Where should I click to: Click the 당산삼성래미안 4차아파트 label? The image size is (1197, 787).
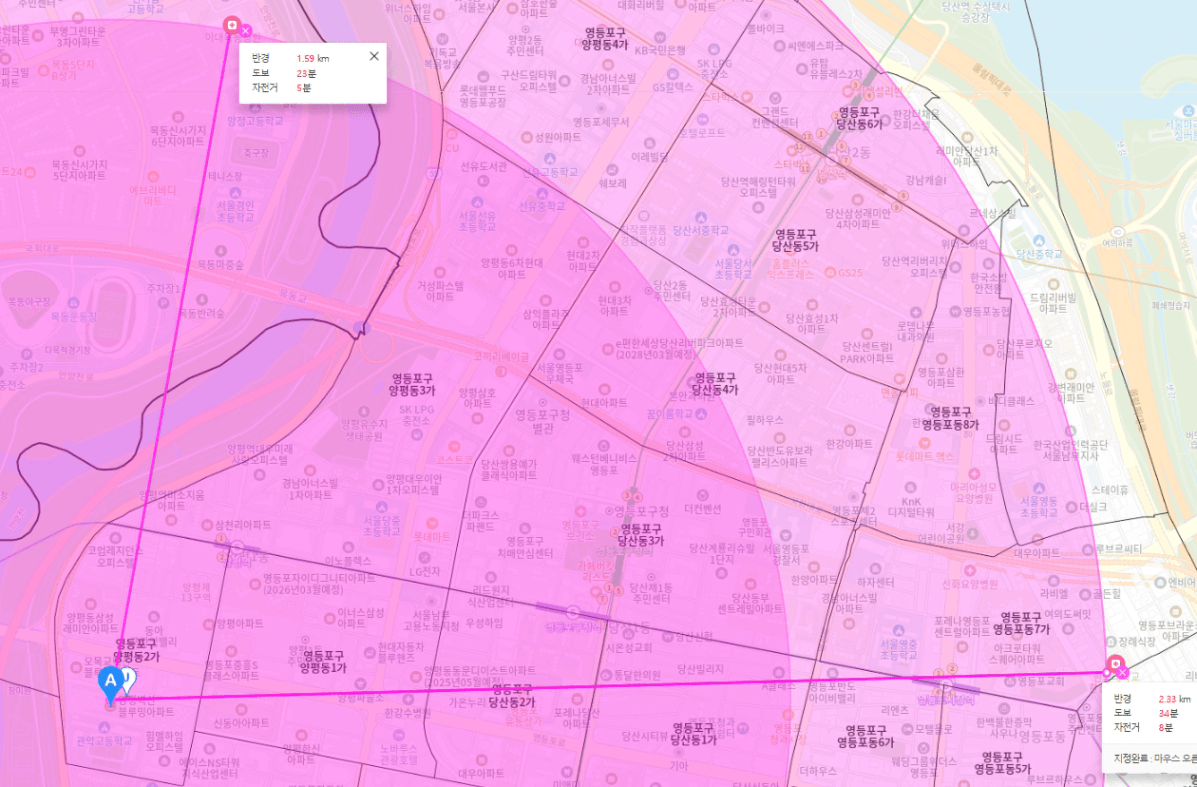click(x=857, y=218)
